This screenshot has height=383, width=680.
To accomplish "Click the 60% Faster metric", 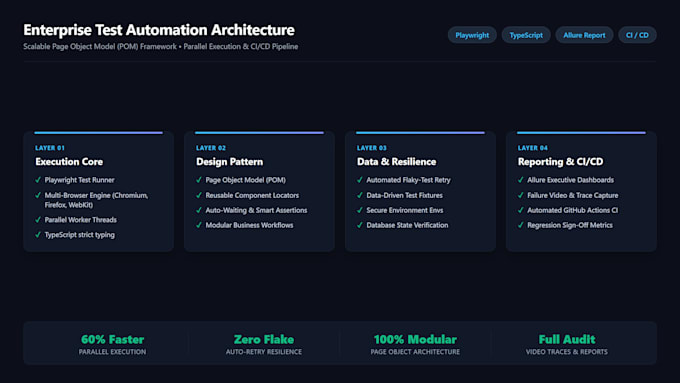I will click(x=112, y=339).
